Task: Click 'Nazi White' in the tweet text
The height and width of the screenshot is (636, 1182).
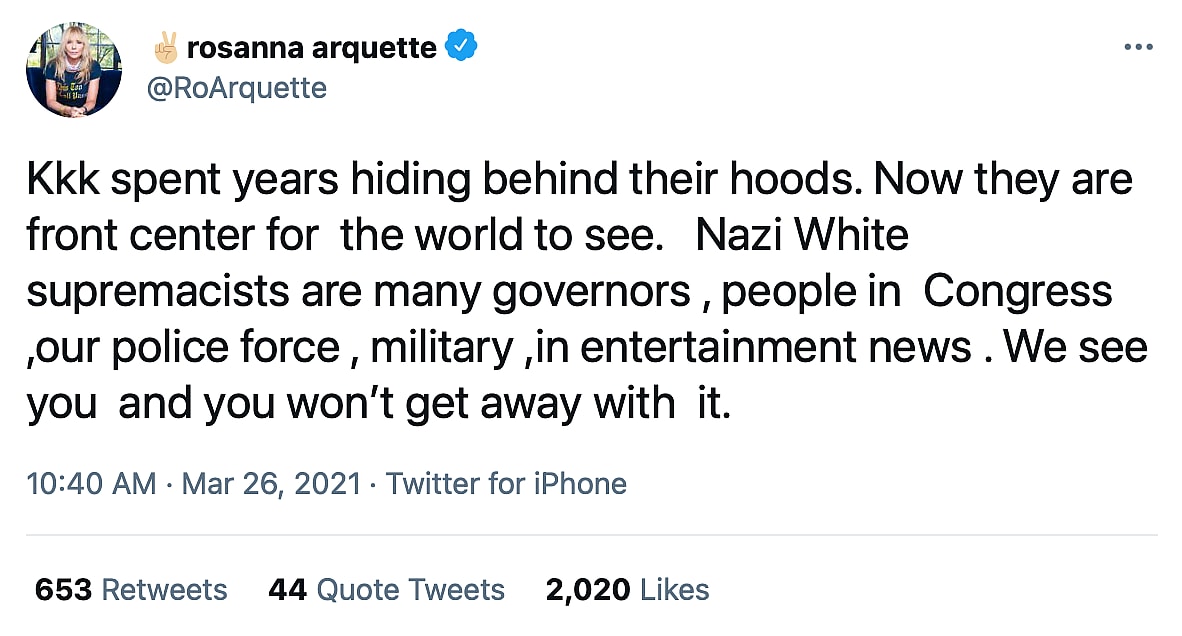Action: pyautogui.click(x=802, y=236)
